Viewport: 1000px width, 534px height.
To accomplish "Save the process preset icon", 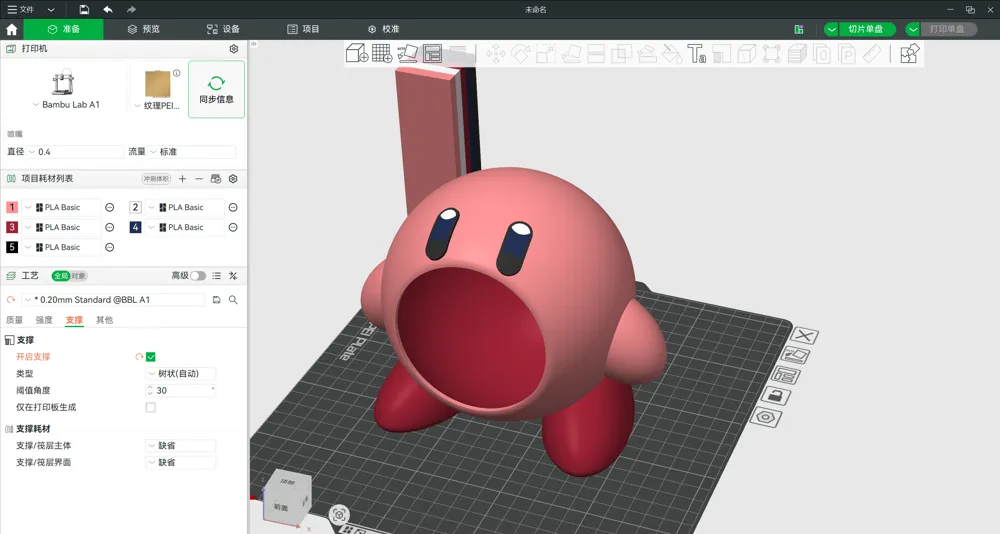I will tap(216, 300).
